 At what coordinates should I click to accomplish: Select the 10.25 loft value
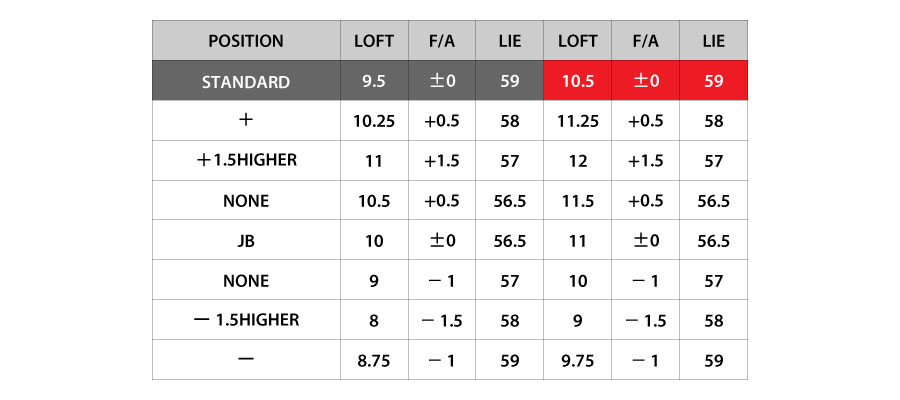373,120
